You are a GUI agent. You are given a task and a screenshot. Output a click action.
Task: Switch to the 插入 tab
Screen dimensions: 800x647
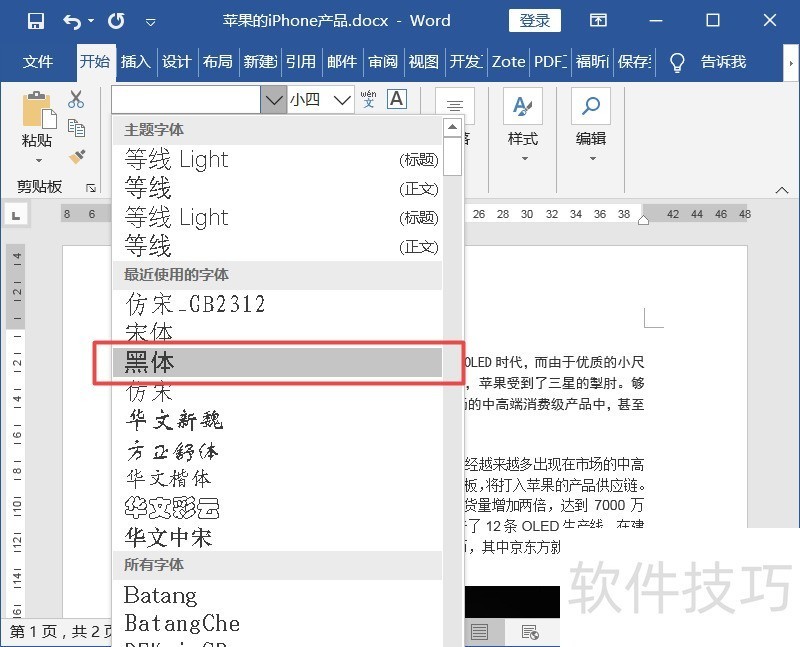point(136,62)
